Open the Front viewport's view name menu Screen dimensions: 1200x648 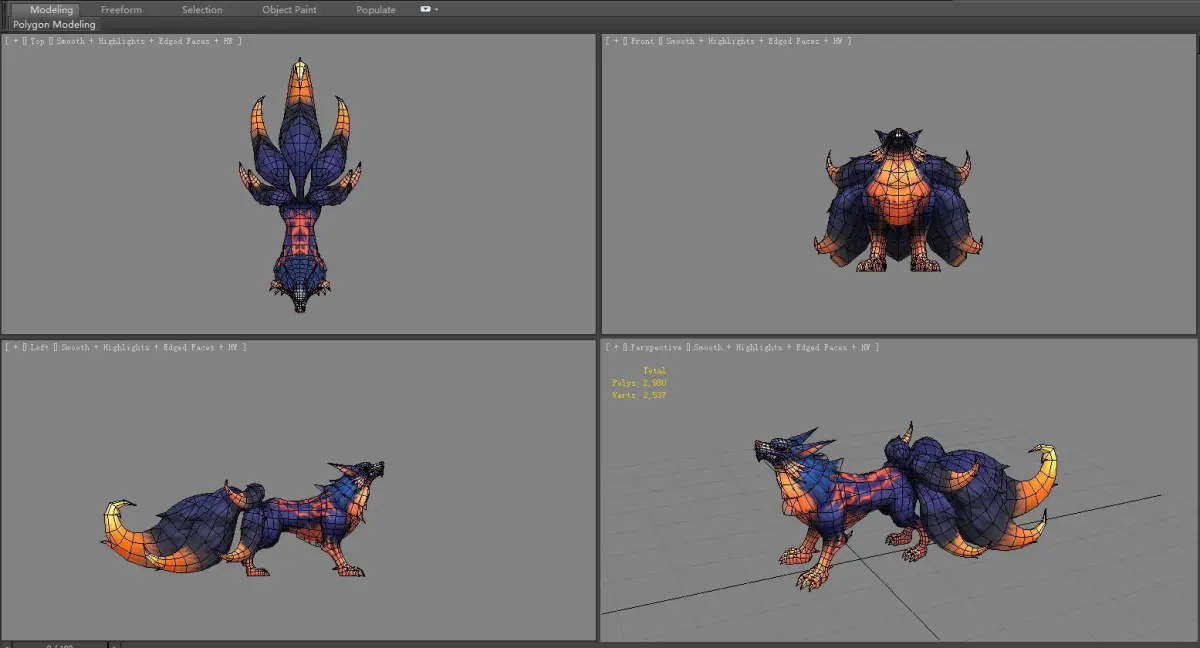click(642, 41)
